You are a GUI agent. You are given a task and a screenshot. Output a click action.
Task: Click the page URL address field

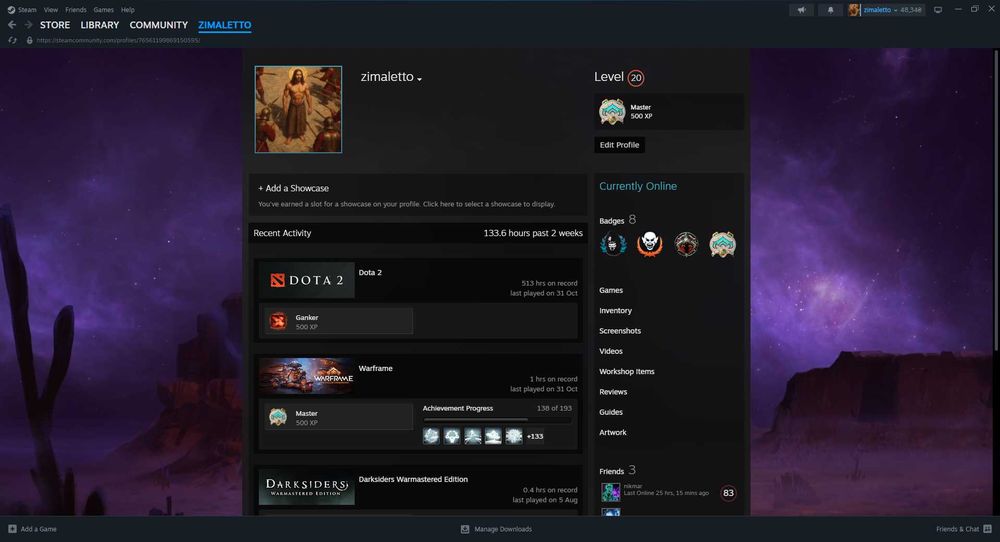click(119, 40)
